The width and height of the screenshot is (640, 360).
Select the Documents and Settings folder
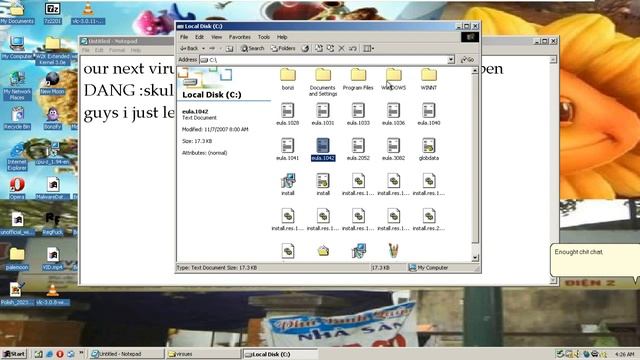point(323,82)
